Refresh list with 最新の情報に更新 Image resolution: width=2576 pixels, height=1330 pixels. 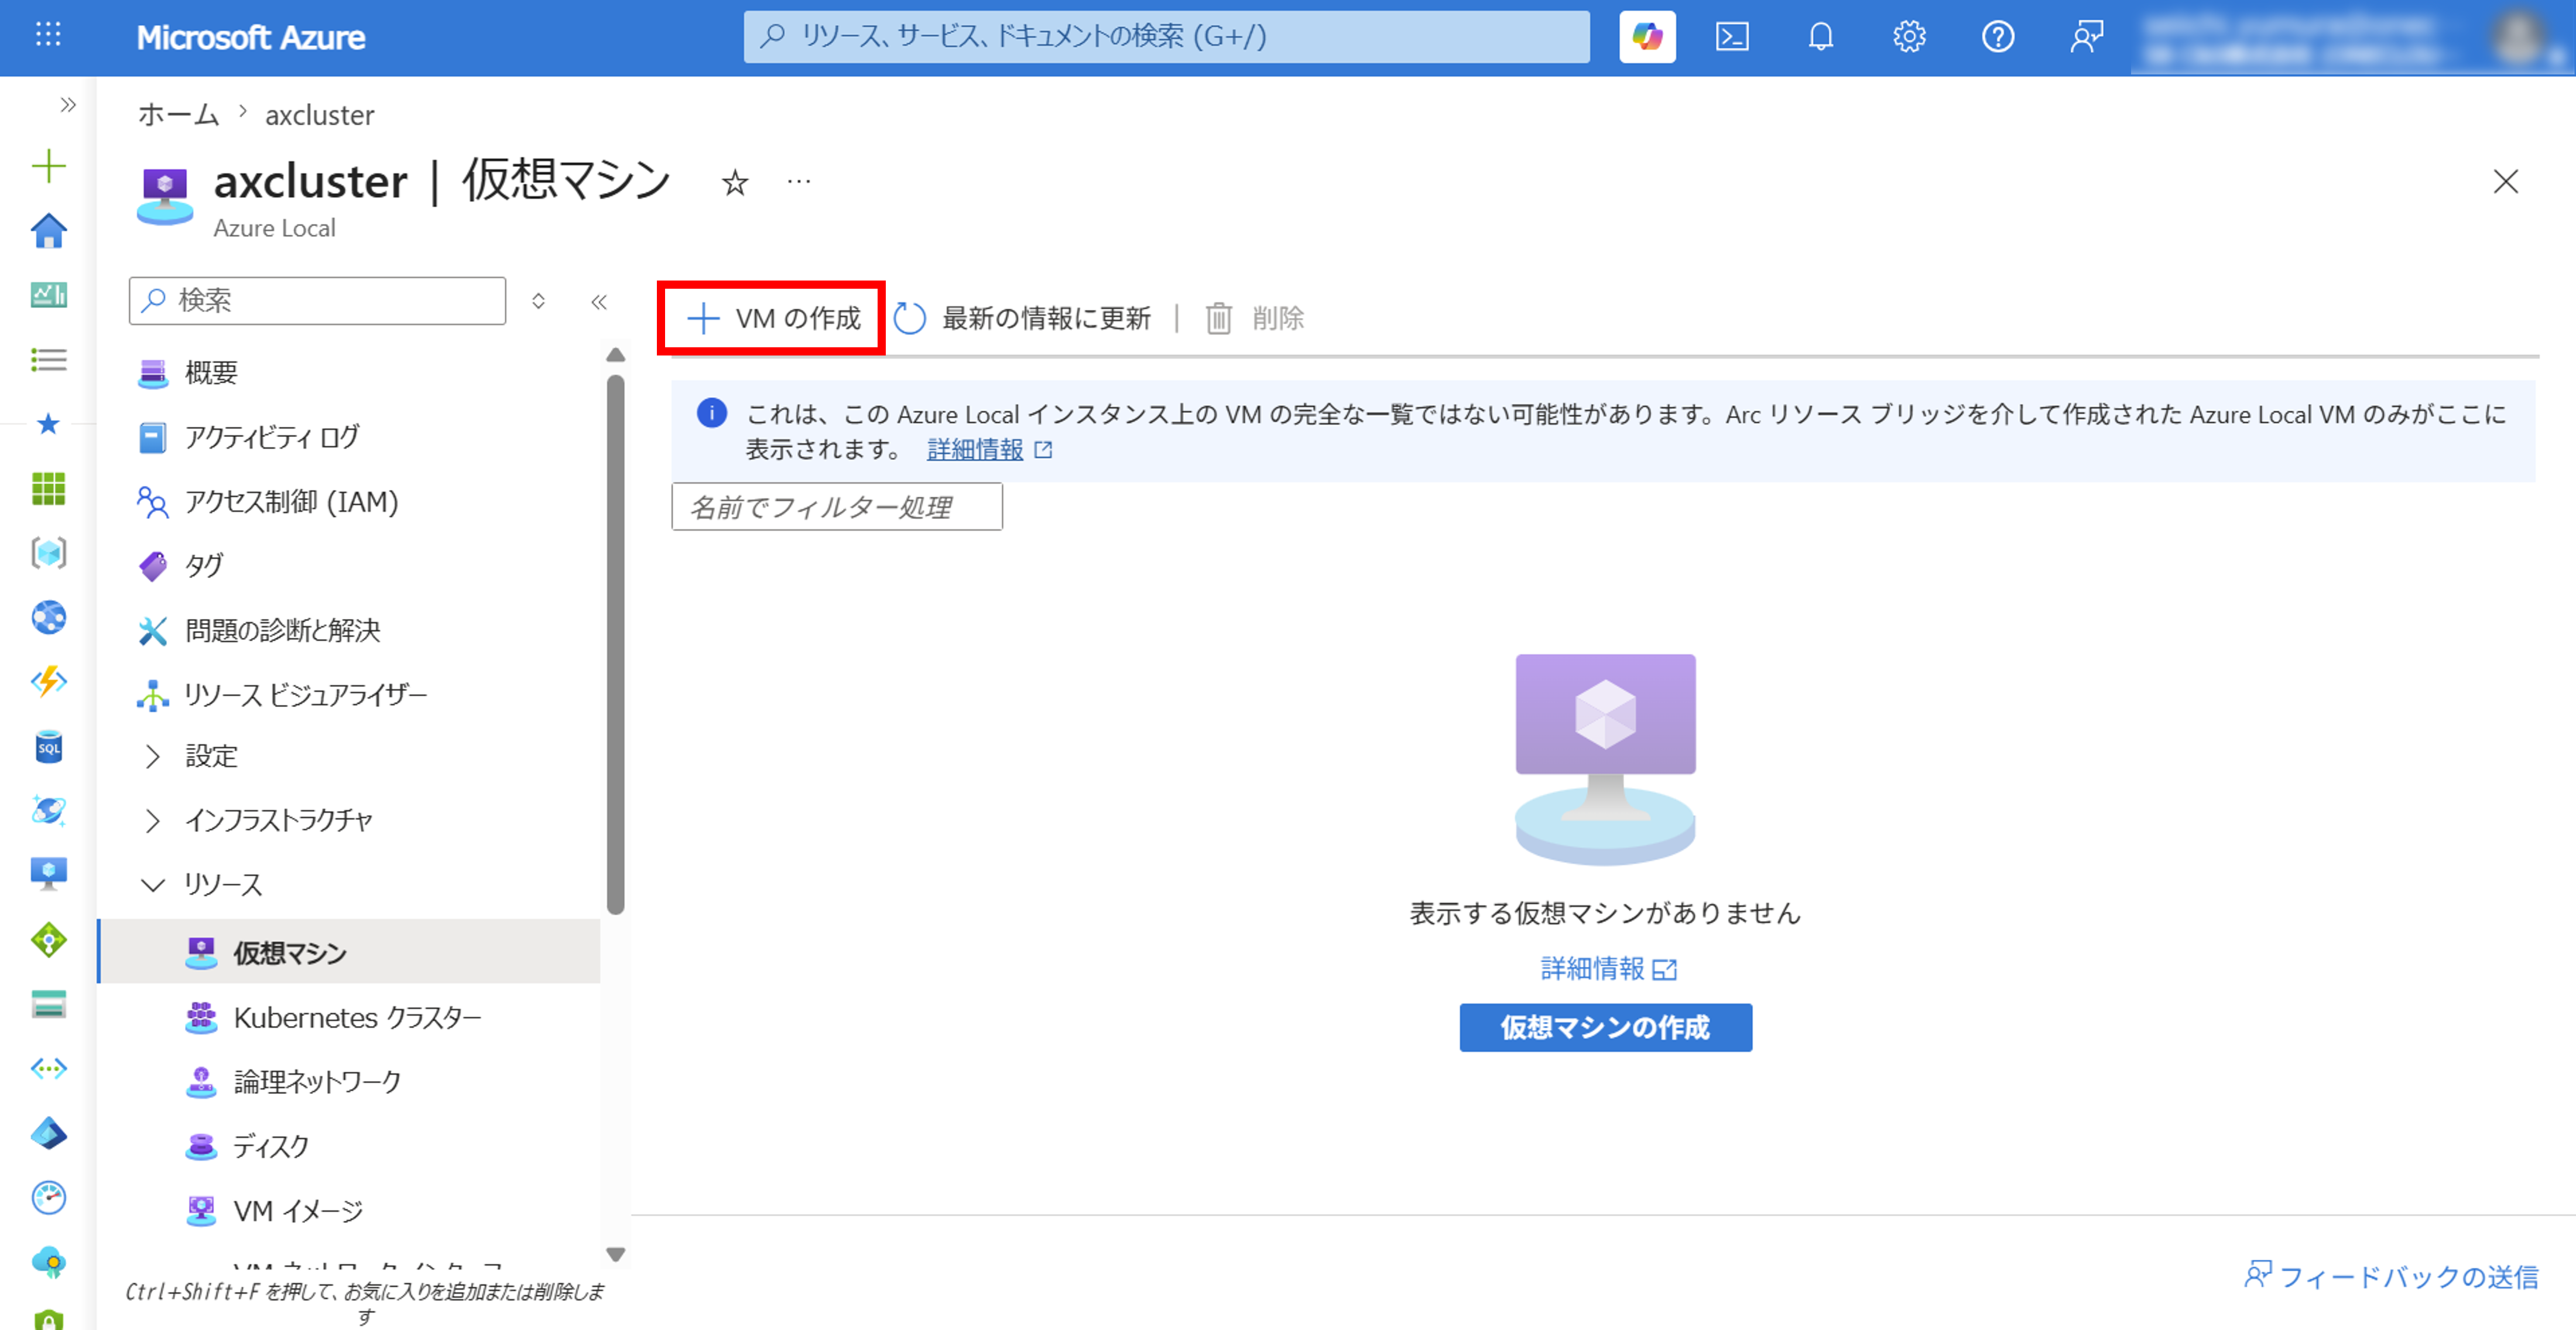pyautogui.click(x=1022, y=318)
